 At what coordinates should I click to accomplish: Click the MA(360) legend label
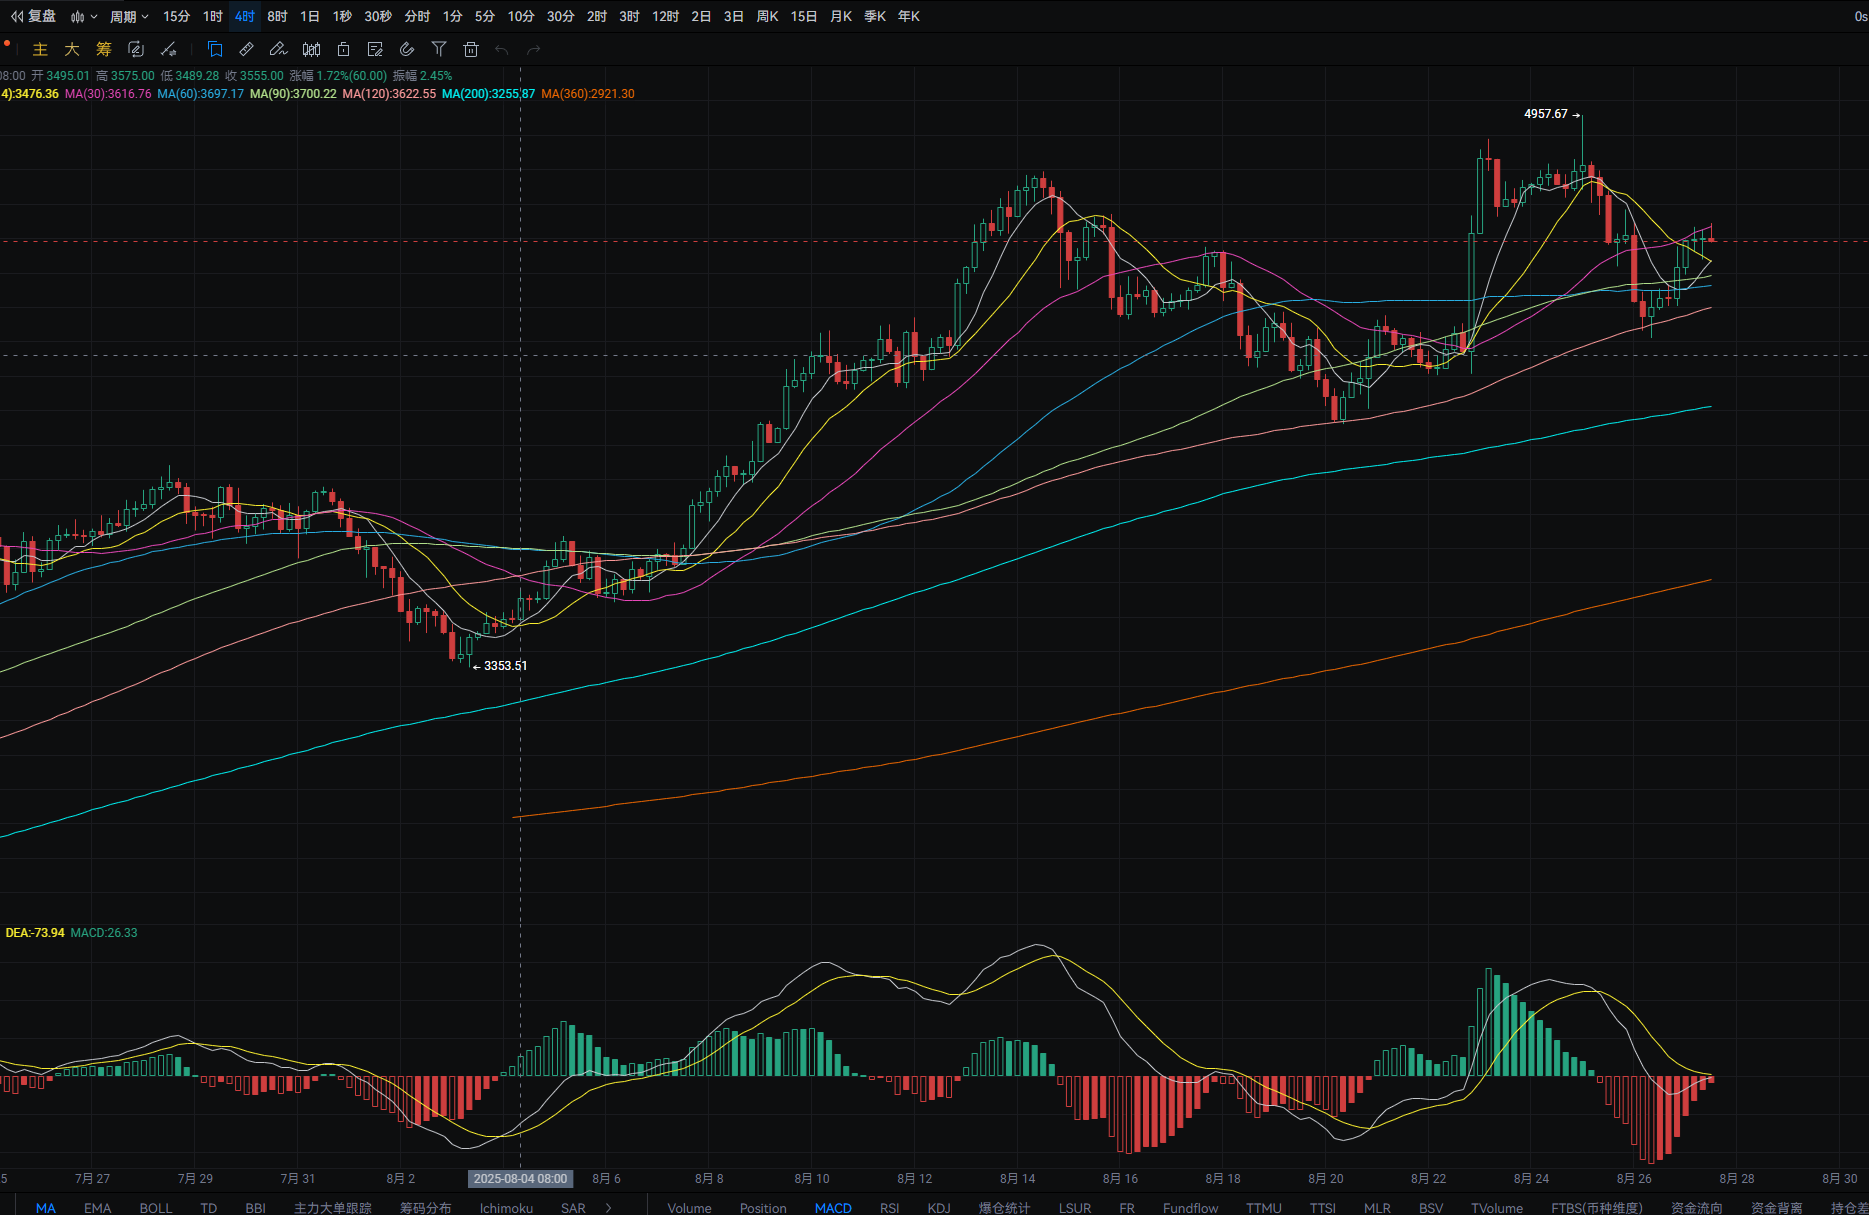pyautogui.click(x=588, y=94)
